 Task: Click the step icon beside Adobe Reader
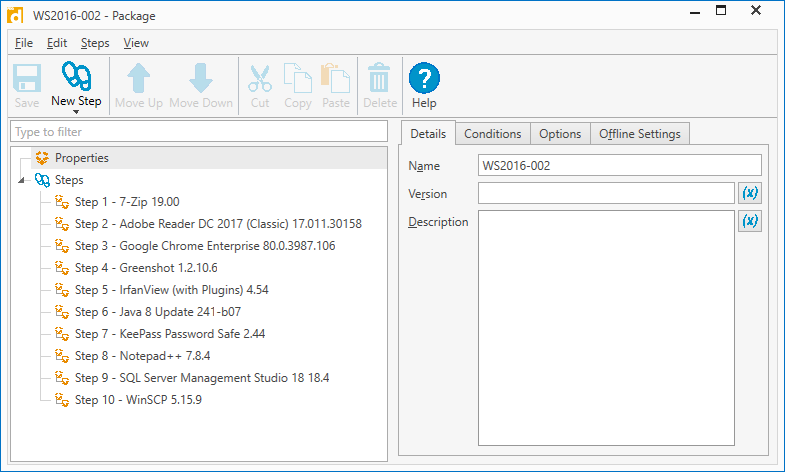tap(62, 224)
